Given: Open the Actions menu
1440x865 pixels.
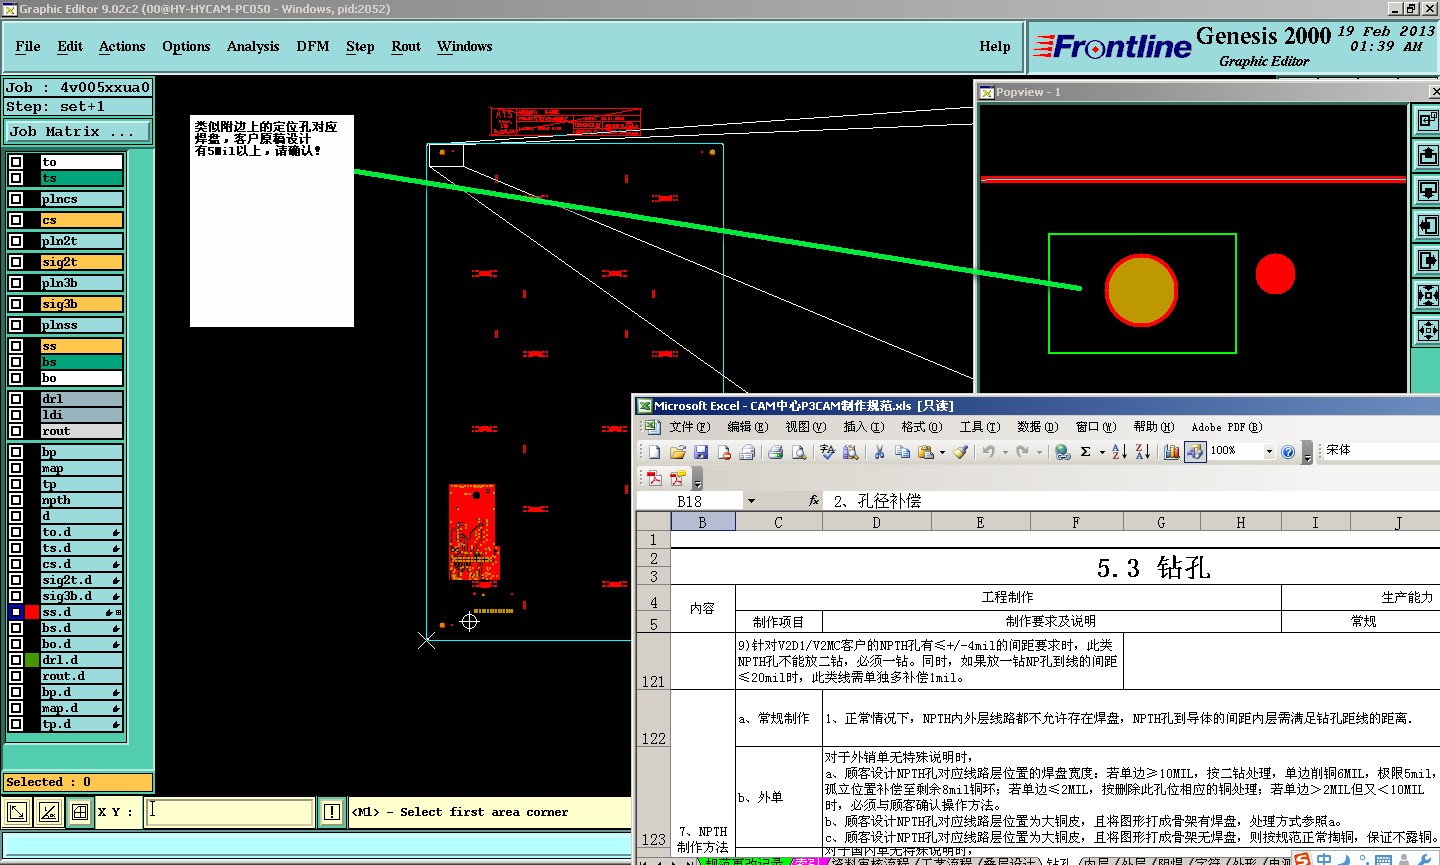Looking at the screenshot, I should [122, 46].
